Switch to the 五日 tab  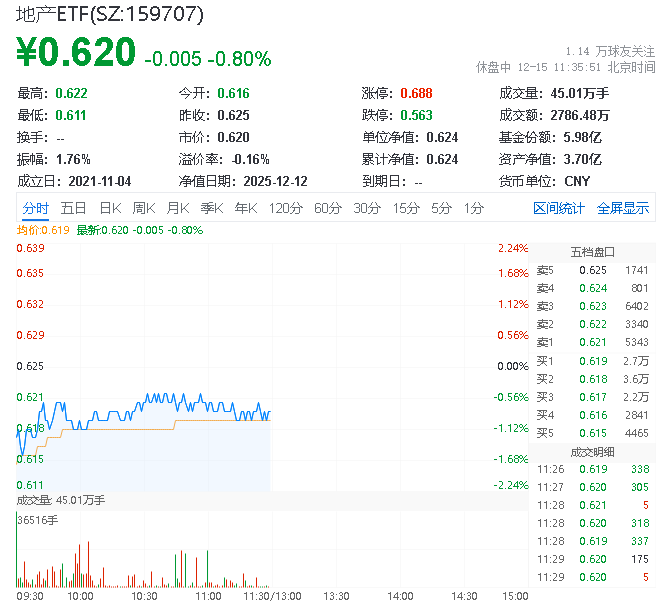pyautogui.click(x=73, y=208)
